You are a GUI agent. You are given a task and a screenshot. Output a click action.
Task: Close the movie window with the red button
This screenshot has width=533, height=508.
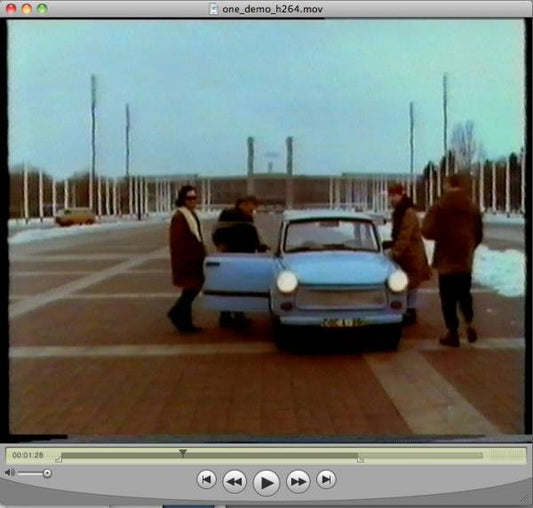click(x=11, y=9)
